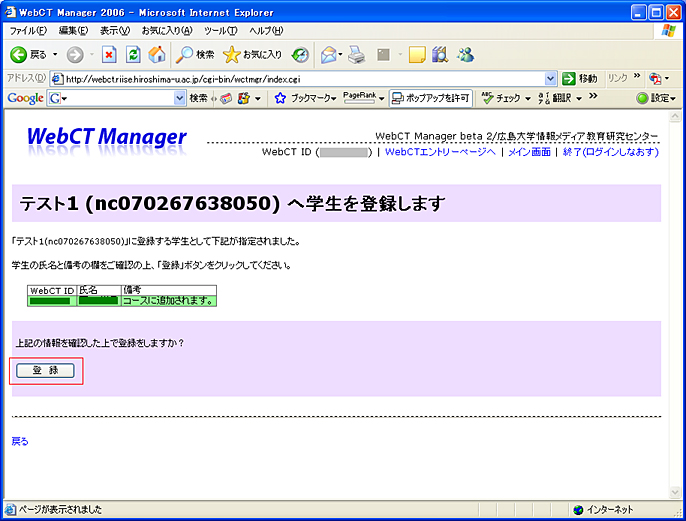Click the 備考 column header

tap(168, 290)
